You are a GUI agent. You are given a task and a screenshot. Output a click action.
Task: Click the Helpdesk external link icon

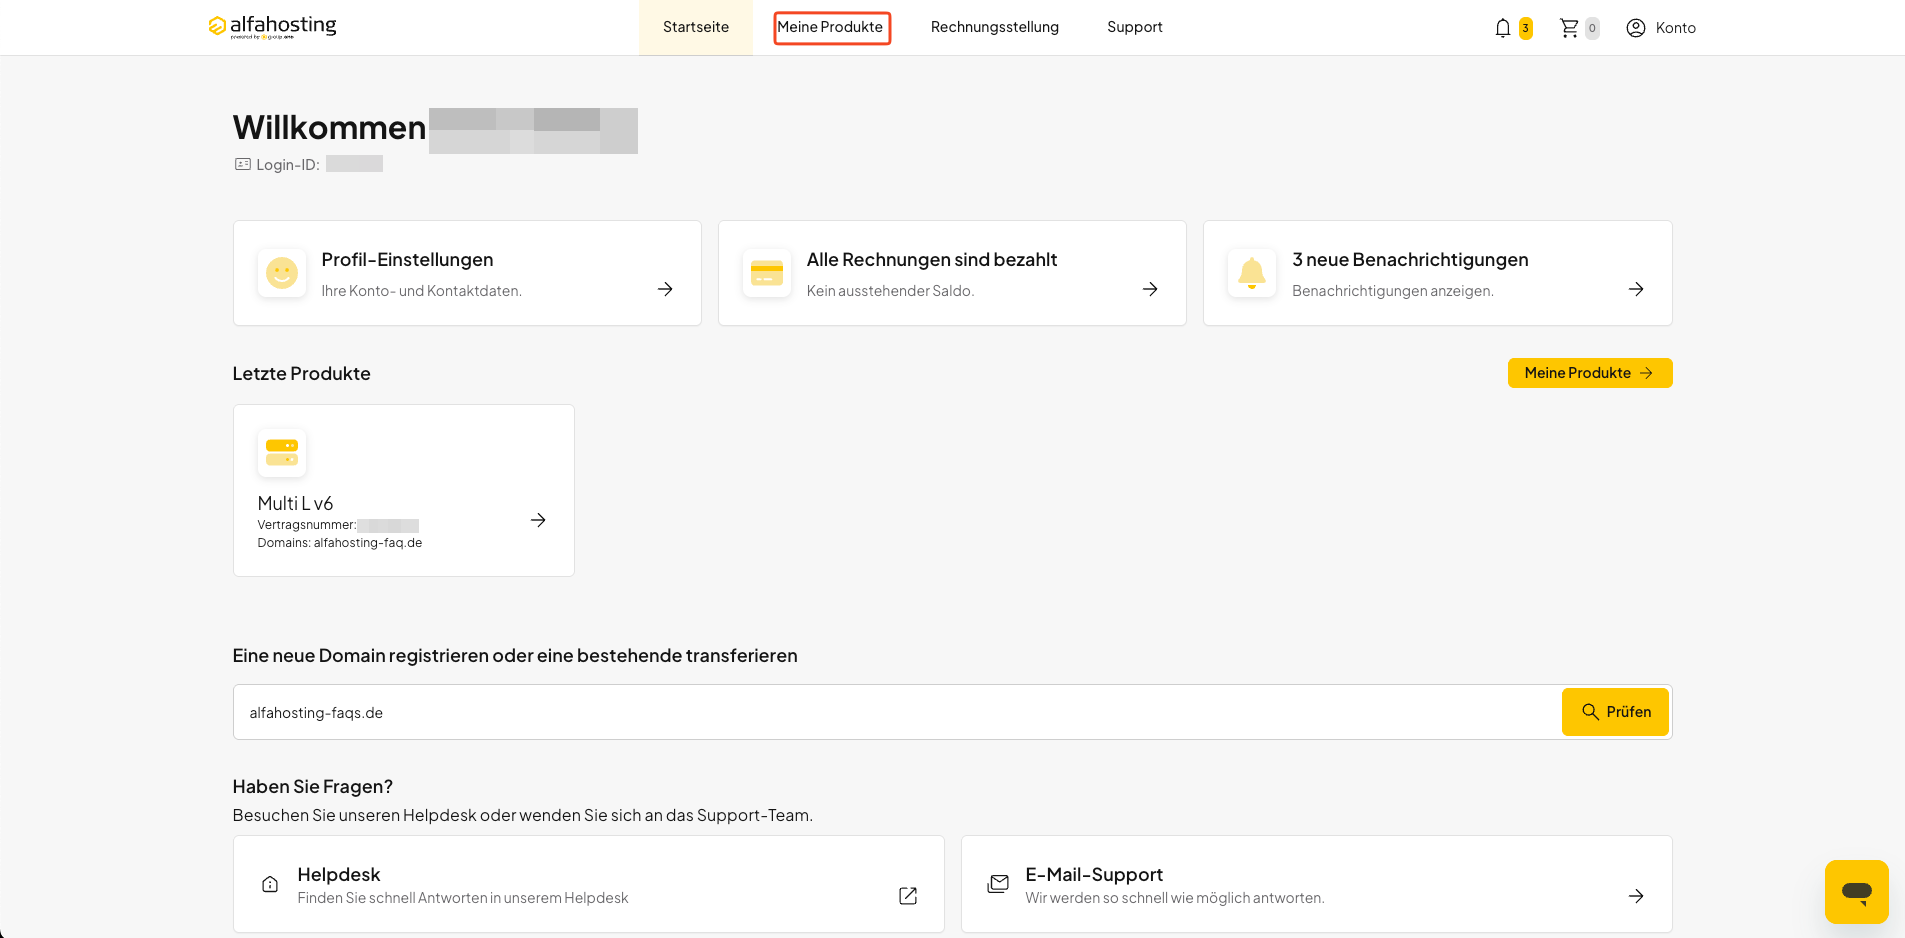tap(908, 896)
